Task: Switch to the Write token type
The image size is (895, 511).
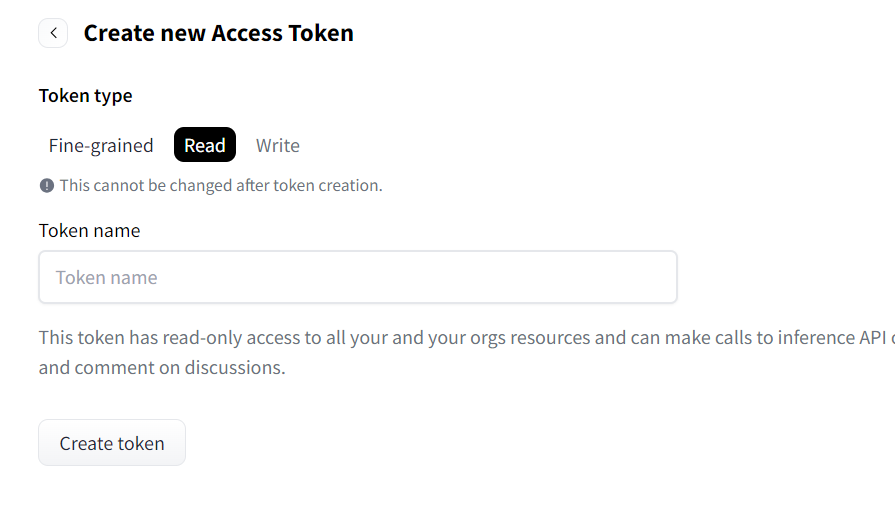Action: pos(277,145)
